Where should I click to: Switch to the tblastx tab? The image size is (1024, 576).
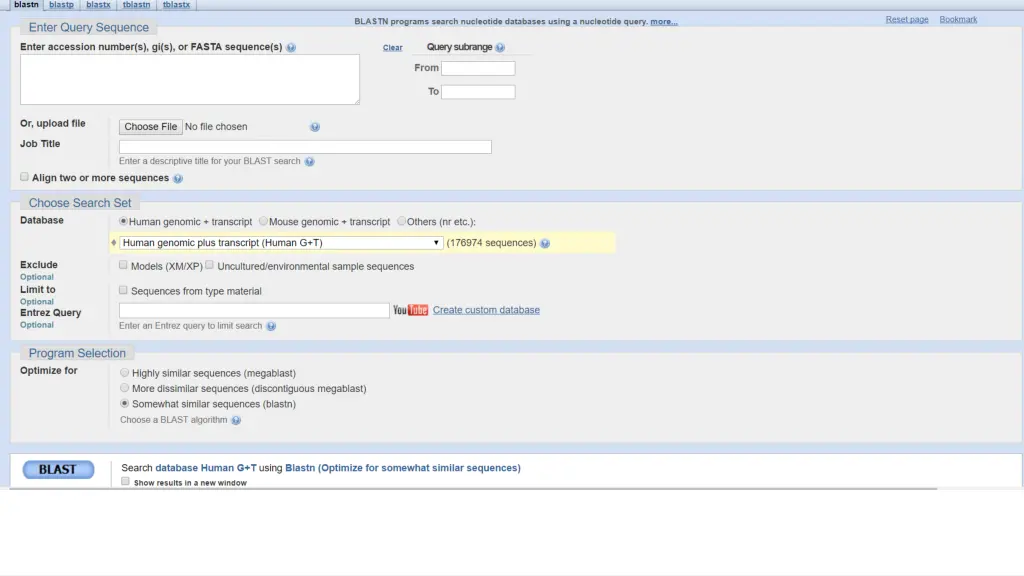coord(176,5)
